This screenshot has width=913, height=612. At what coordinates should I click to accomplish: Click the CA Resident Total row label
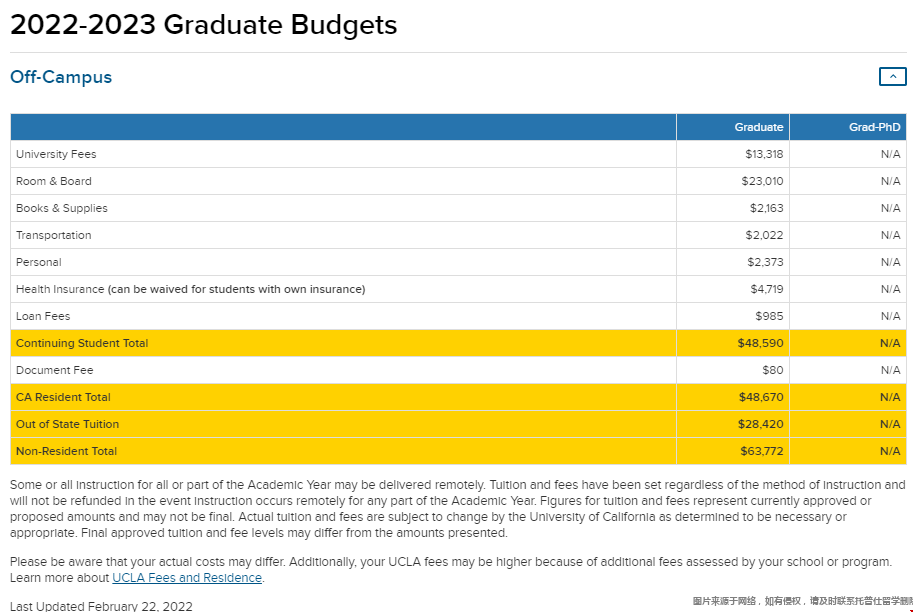point(63,397)
